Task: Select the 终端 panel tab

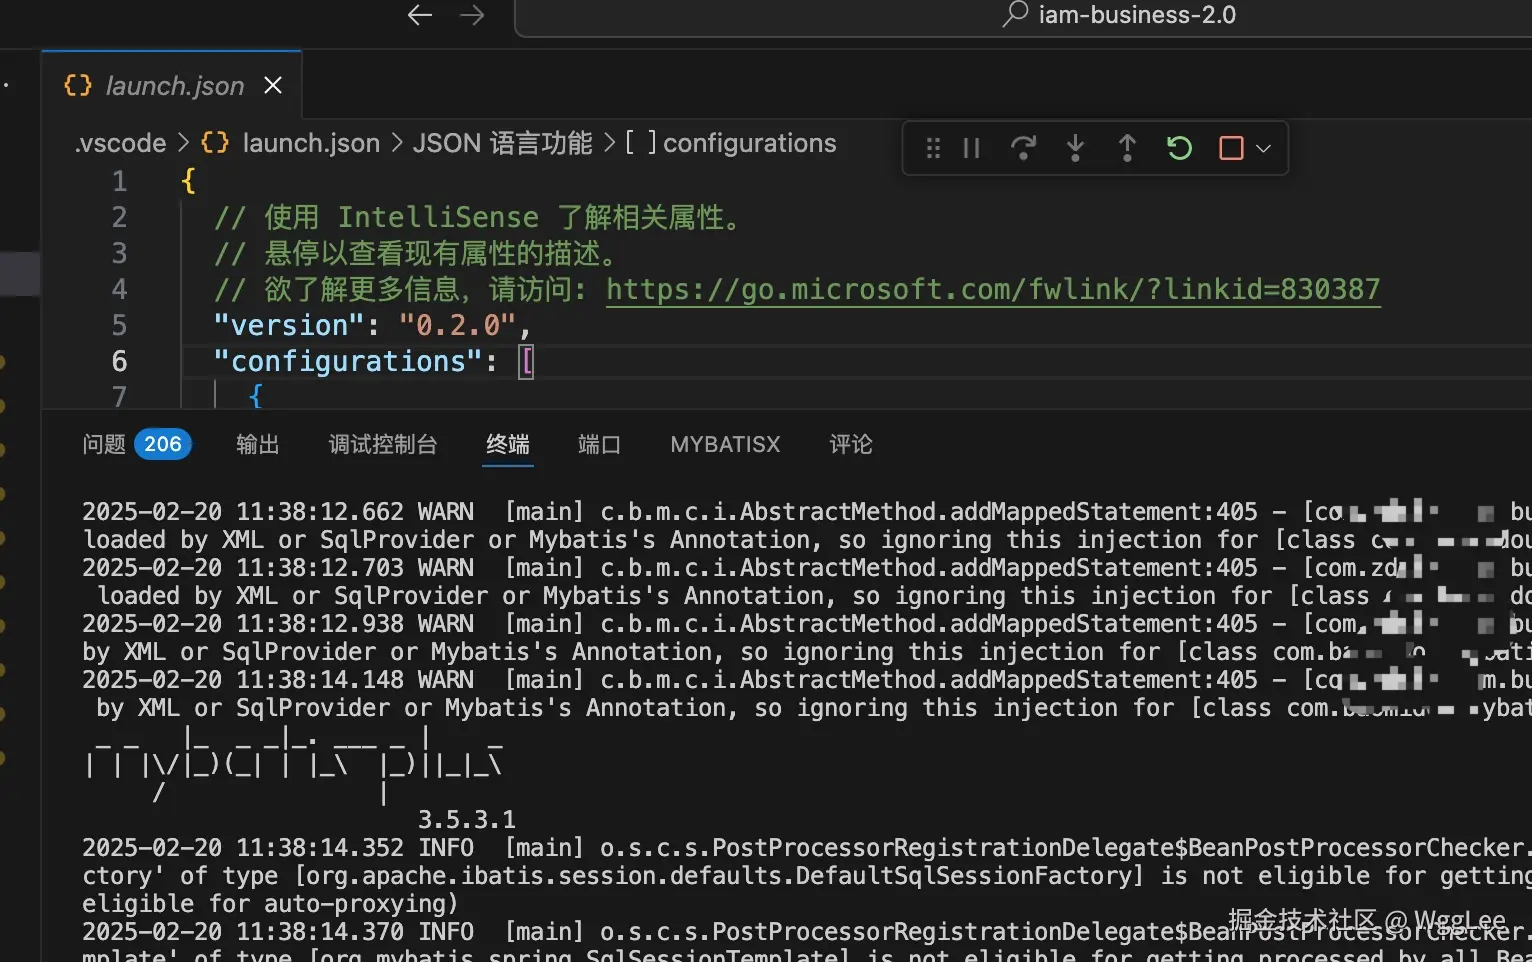Action: (508, 444)
